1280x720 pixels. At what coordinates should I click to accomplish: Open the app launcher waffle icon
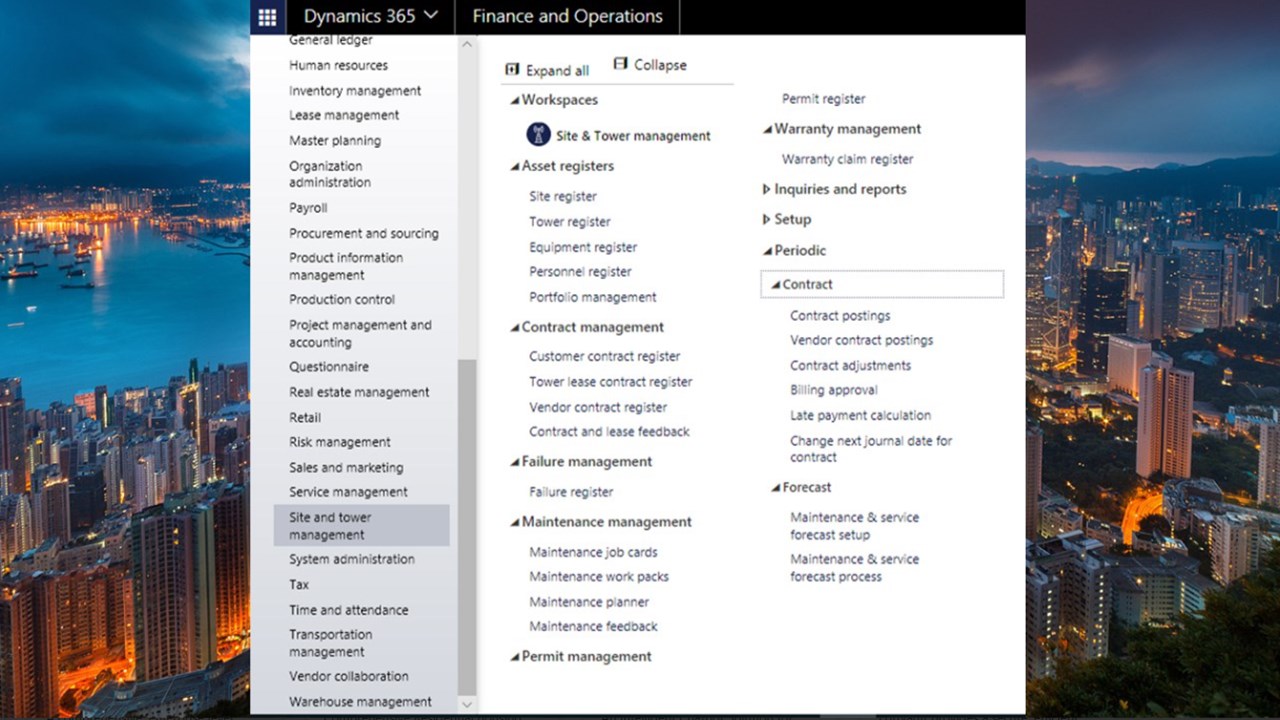pos(267,17)
